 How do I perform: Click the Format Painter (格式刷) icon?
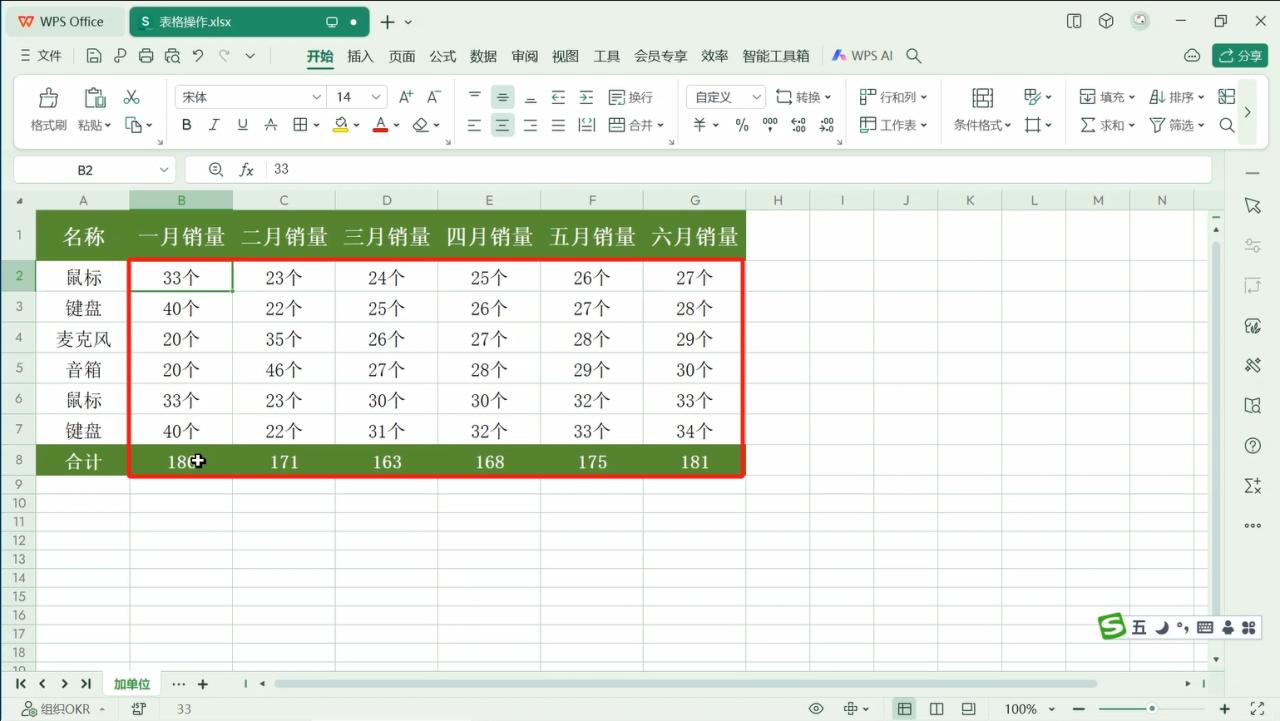tap(48, 98)
